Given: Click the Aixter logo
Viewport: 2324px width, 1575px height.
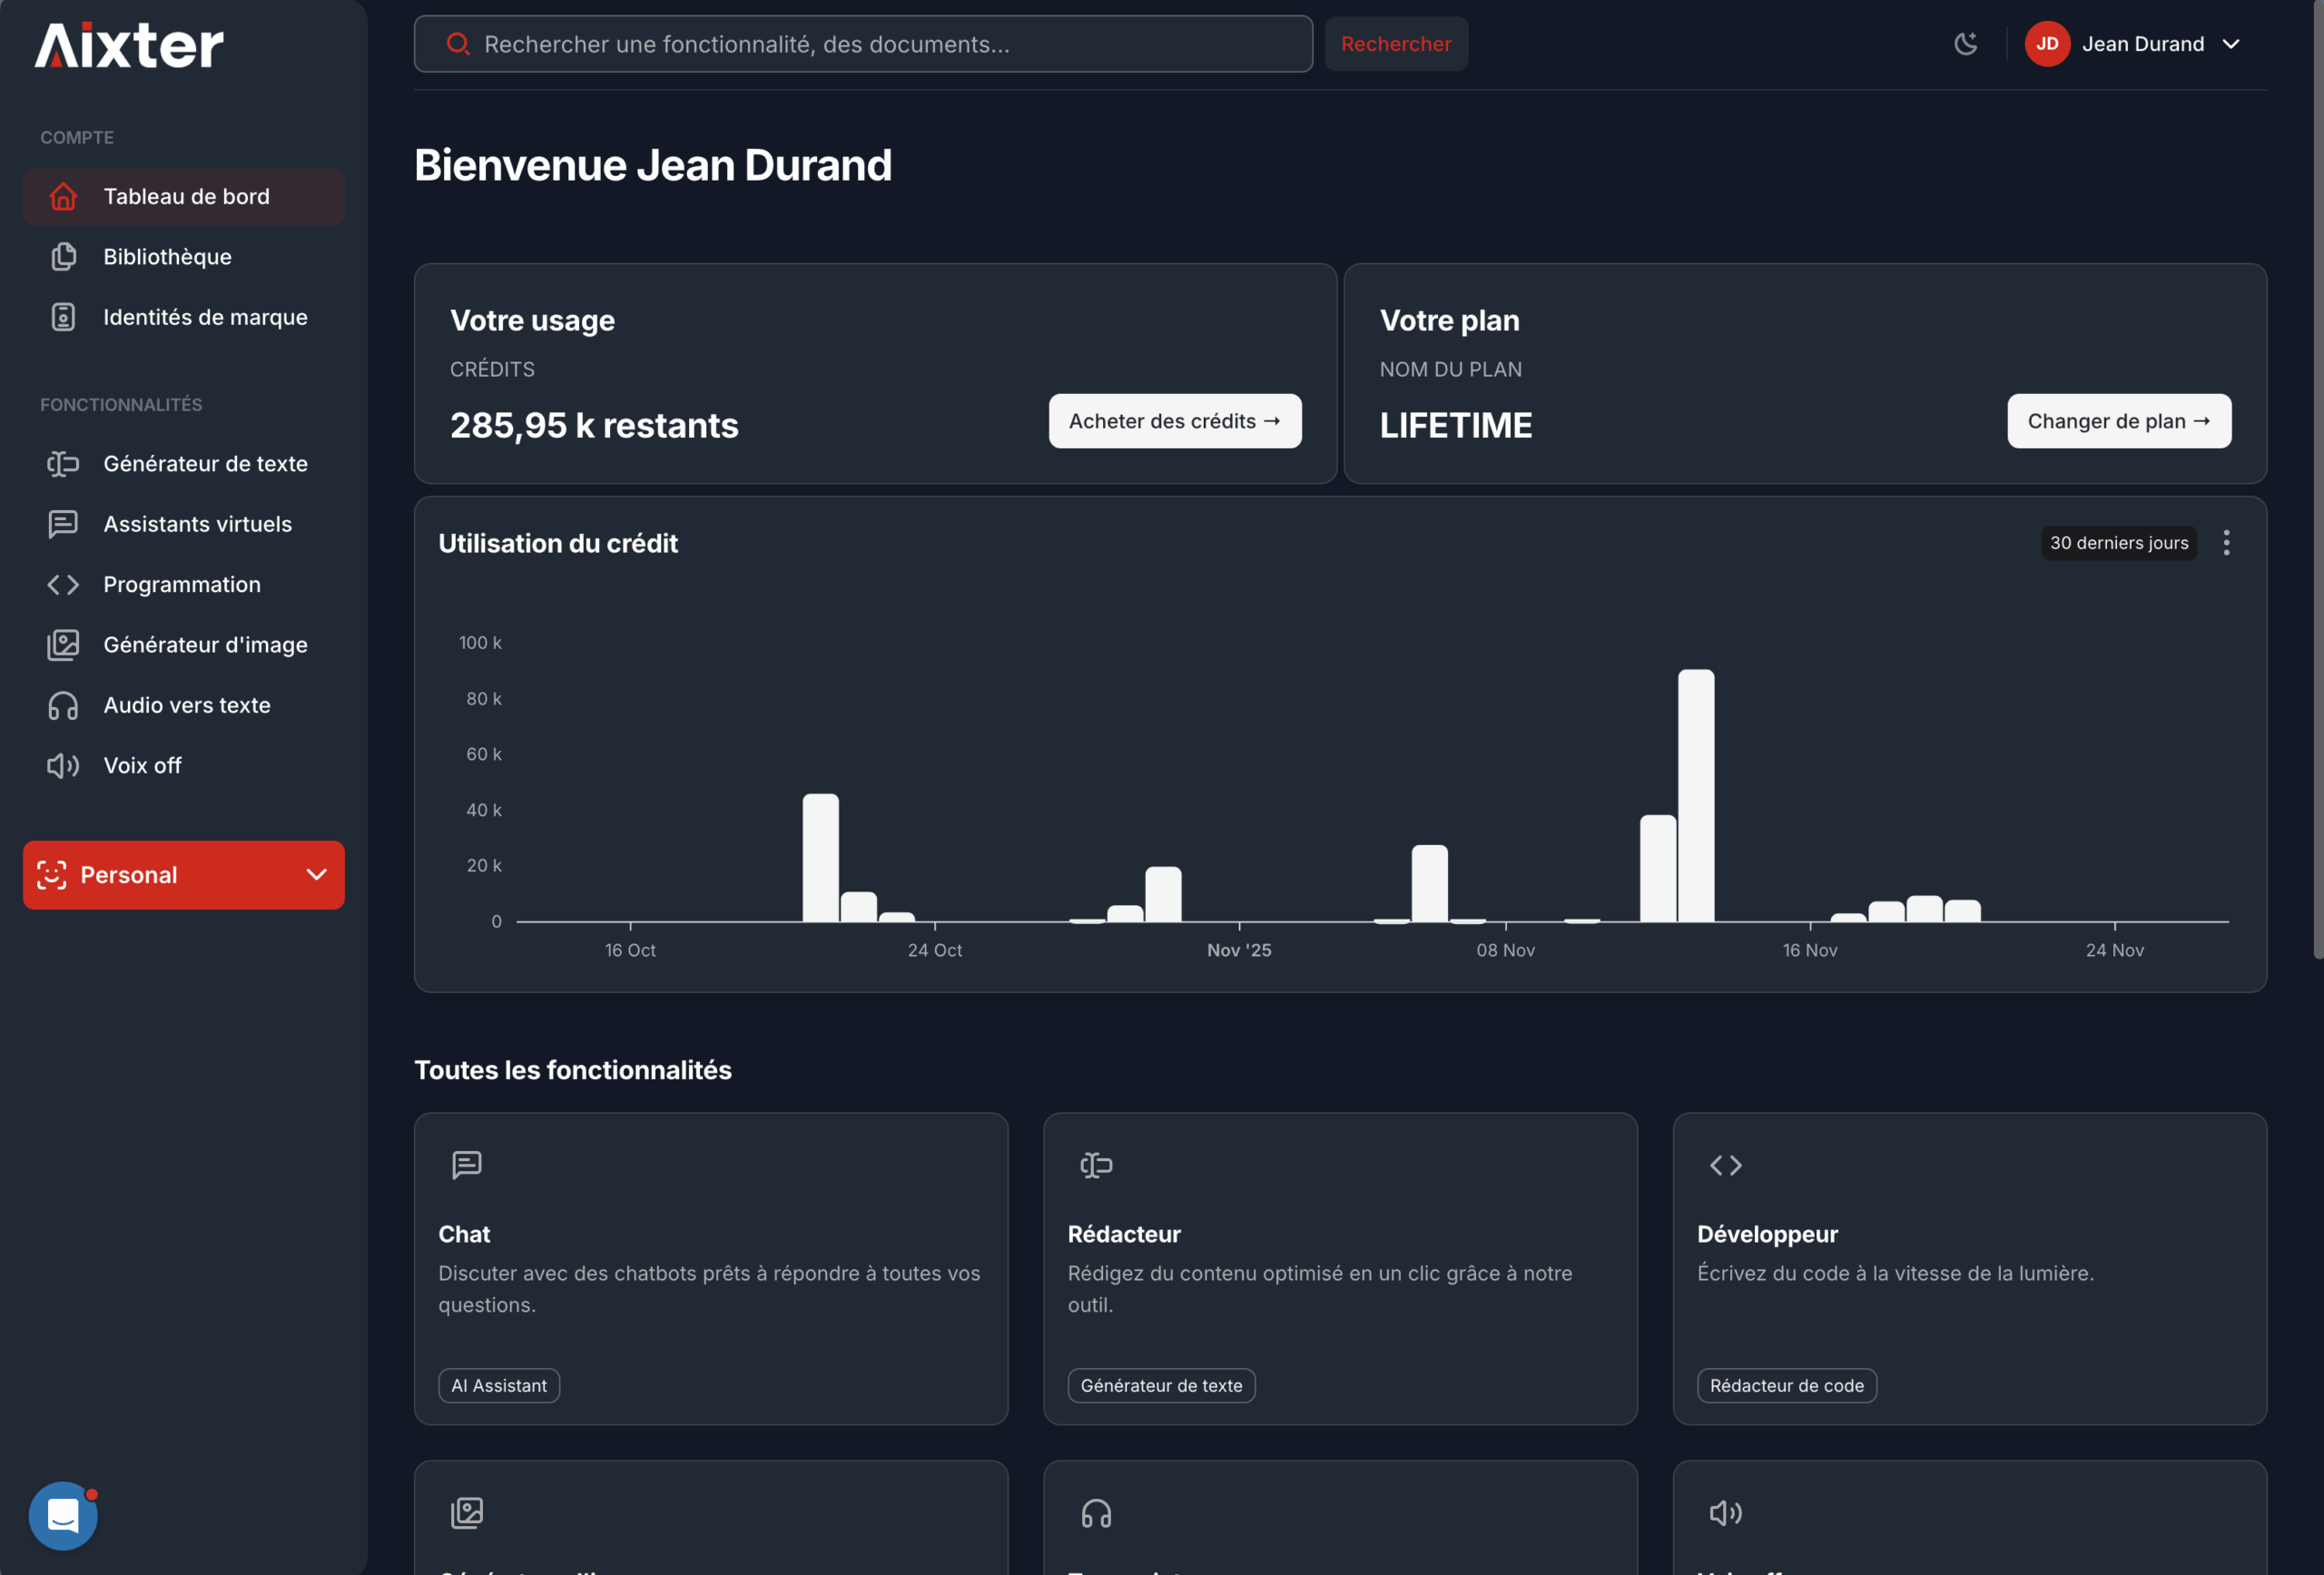Looking at the screenshot, I should coord(129,46).
